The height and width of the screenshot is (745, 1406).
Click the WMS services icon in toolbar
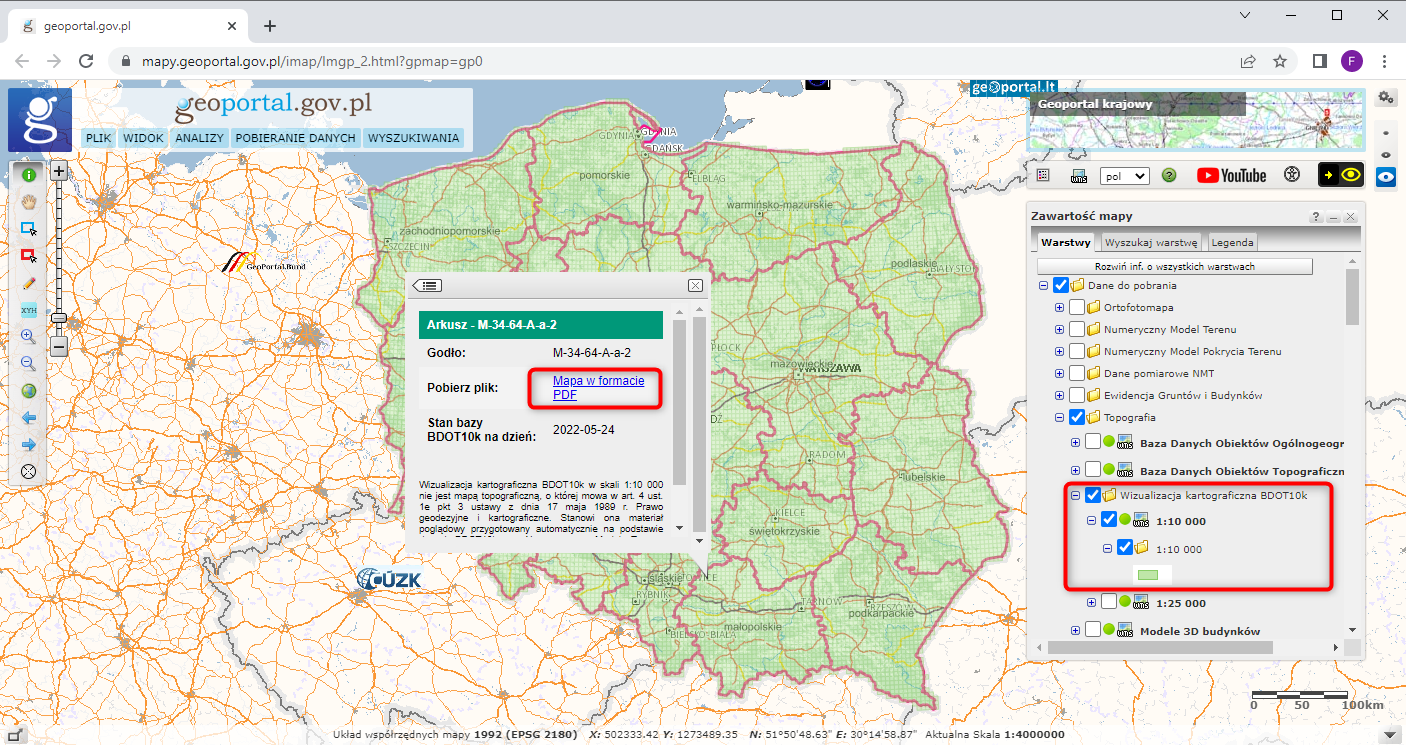tap(1079, 175)
